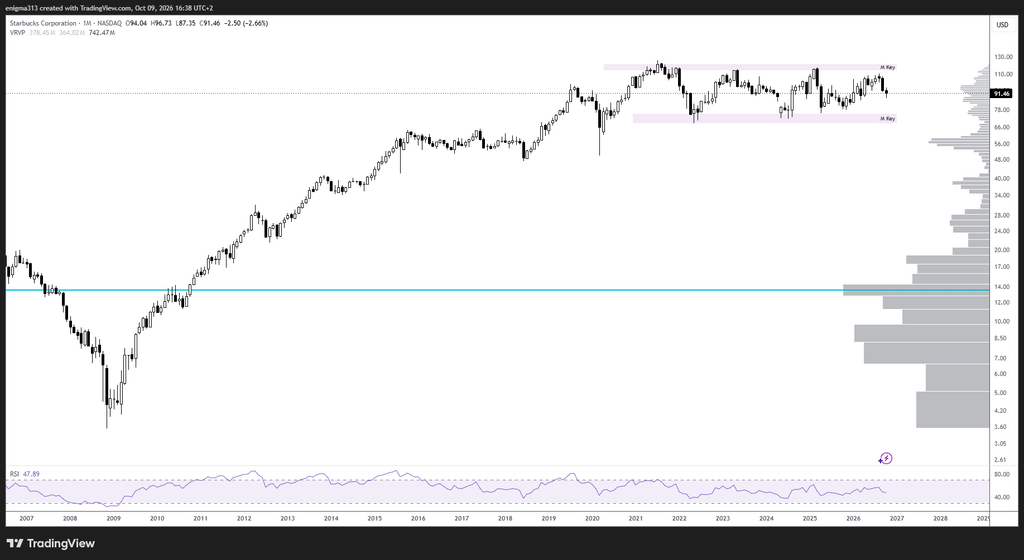Click the 2026 year label on time axis
Image resolution: width=1024 pixels, height=560 pixels.
pos(854,519)
